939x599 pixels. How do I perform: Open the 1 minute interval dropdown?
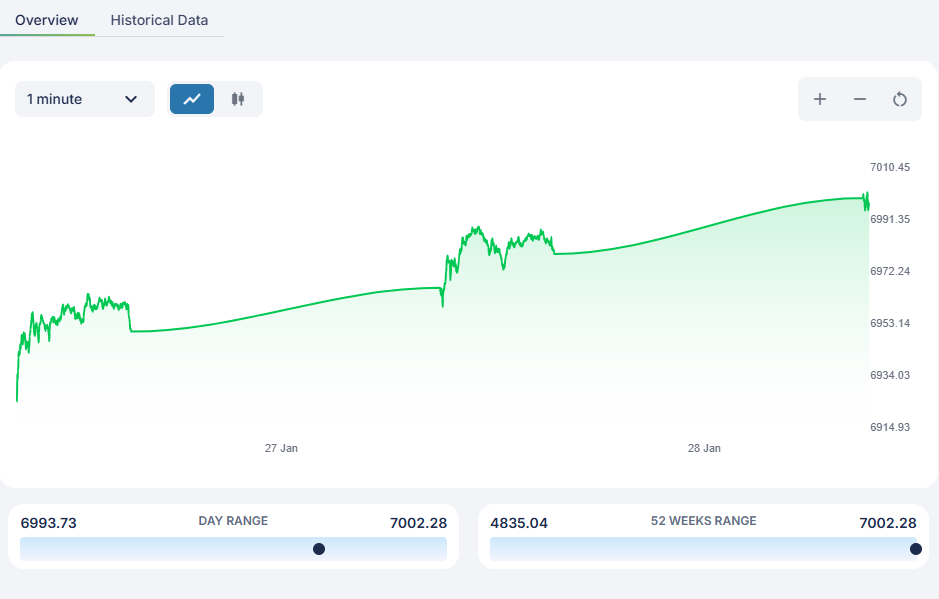click(x=84, y=99)
